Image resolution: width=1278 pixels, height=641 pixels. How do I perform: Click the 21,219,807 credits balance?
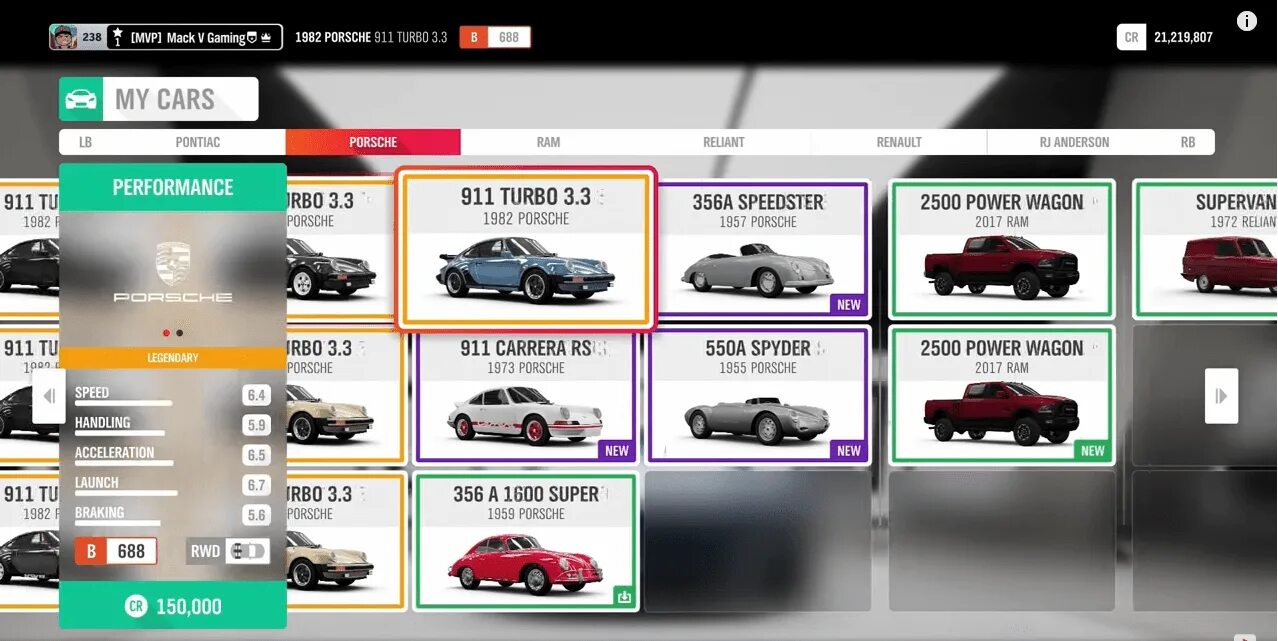(x=1183, y=38)
